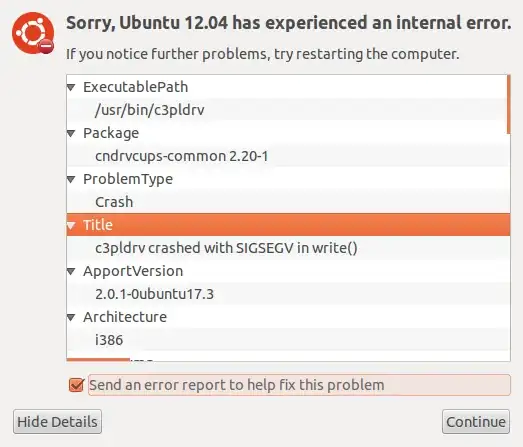Select the c3pldrv crashed with SIGSEGV row
This screenshot has width=523, height=447.
click(x=288, y=248)
